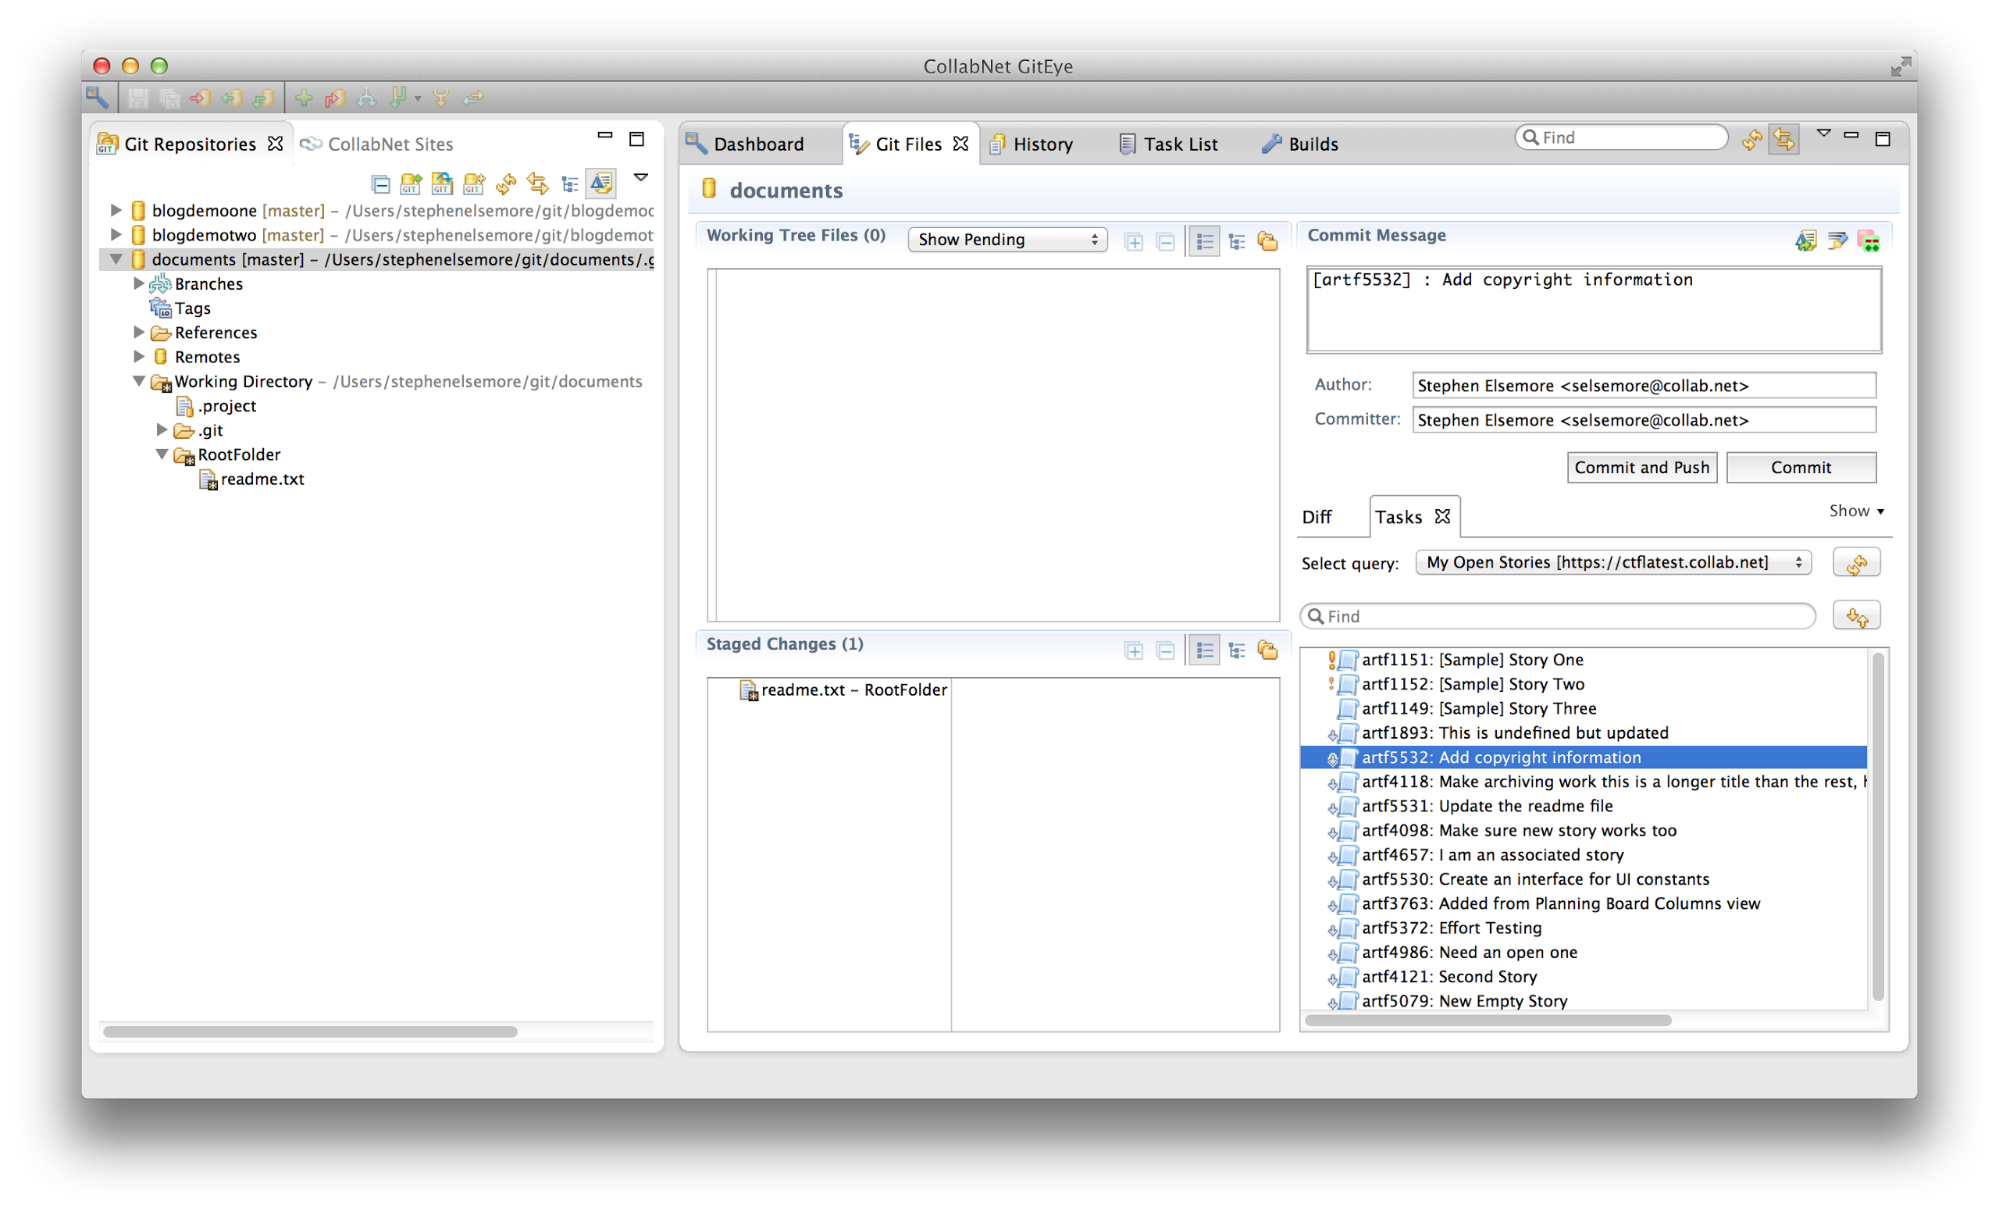Add a new Git repository via the toolbar
The image size is (1999, 1212).
(x=411, y=183)
